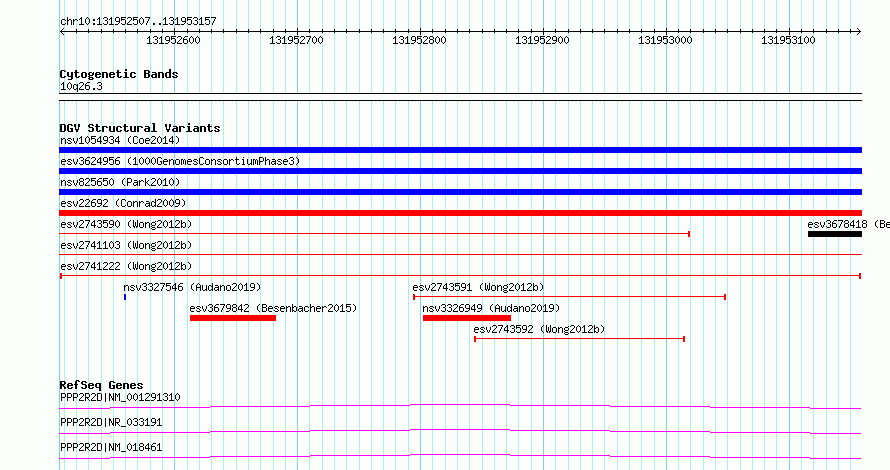This screenshot has width=890, height=470.
Task: Open the esv2741103 (Wong2012b) label
Action: click(126, 245)
